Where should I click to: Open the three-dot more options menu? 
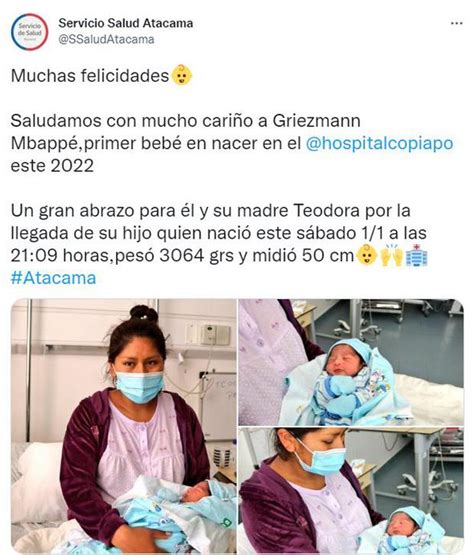[456, 24]
